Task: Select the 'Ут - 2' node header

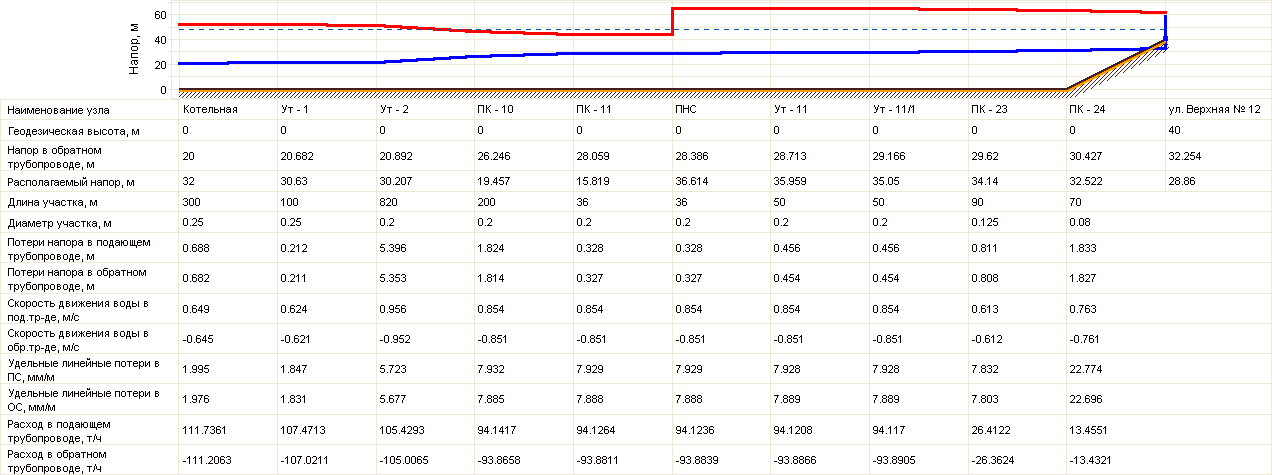Action: 394,109
